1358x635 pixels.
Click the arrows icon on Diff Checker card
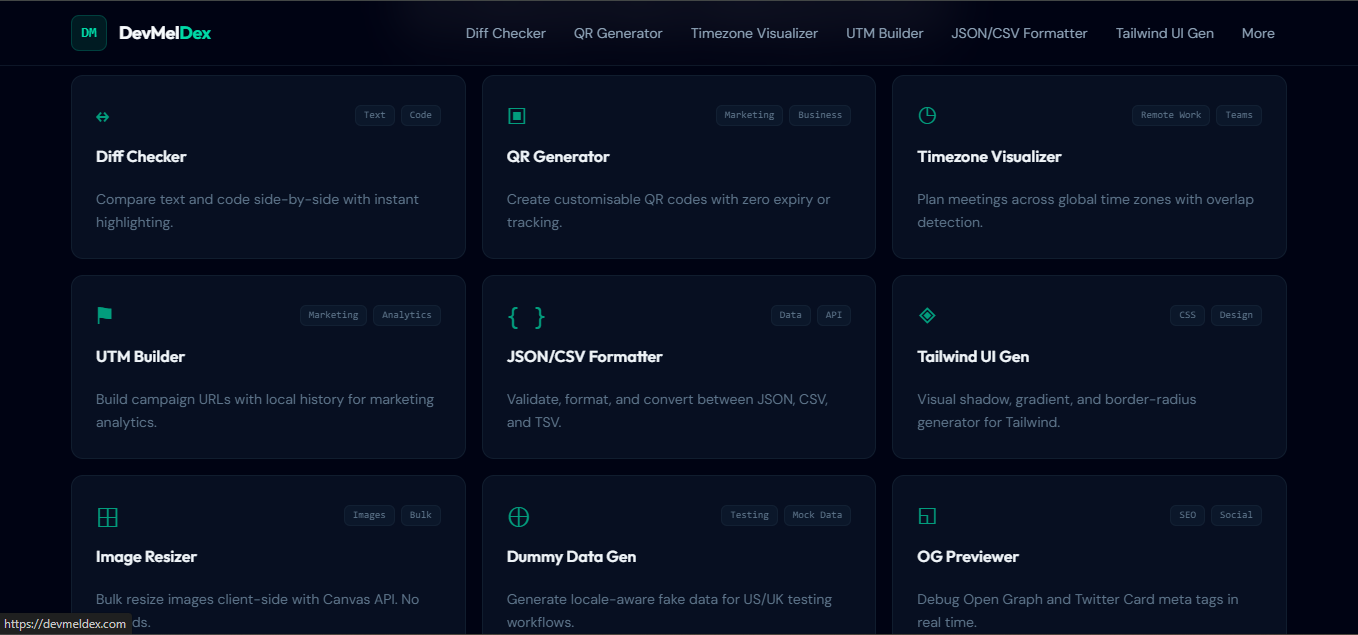tap(103, 116)
